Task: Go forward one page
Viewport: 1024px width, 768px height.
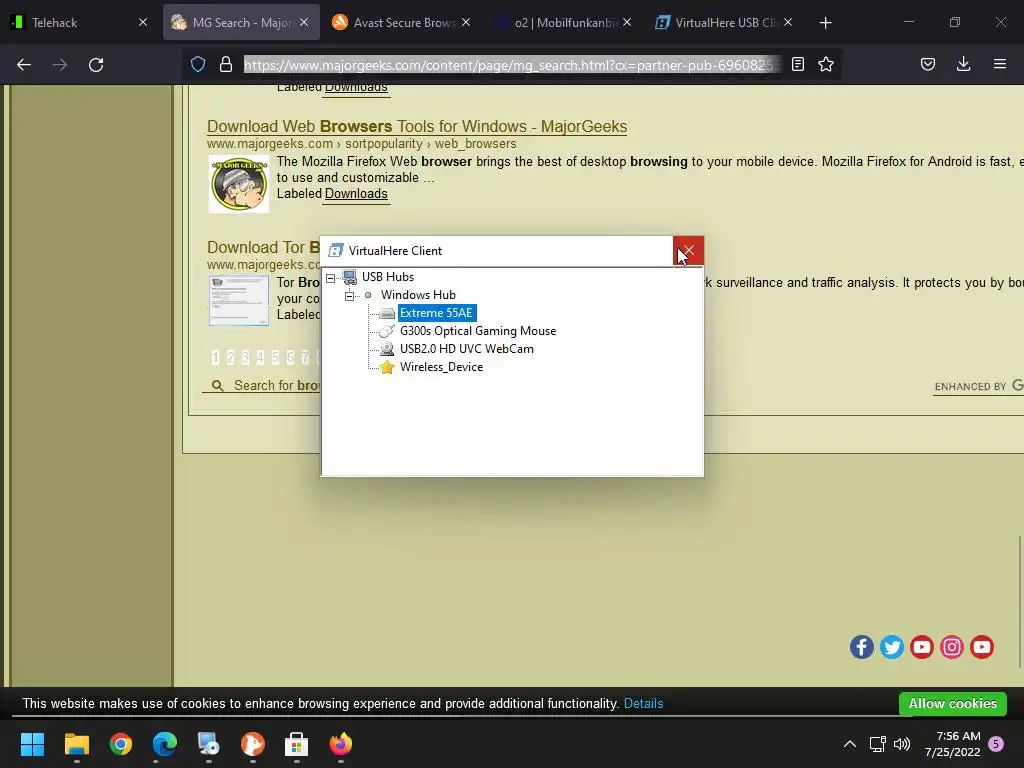Action: pyautogui.click(x=60, y=65)
